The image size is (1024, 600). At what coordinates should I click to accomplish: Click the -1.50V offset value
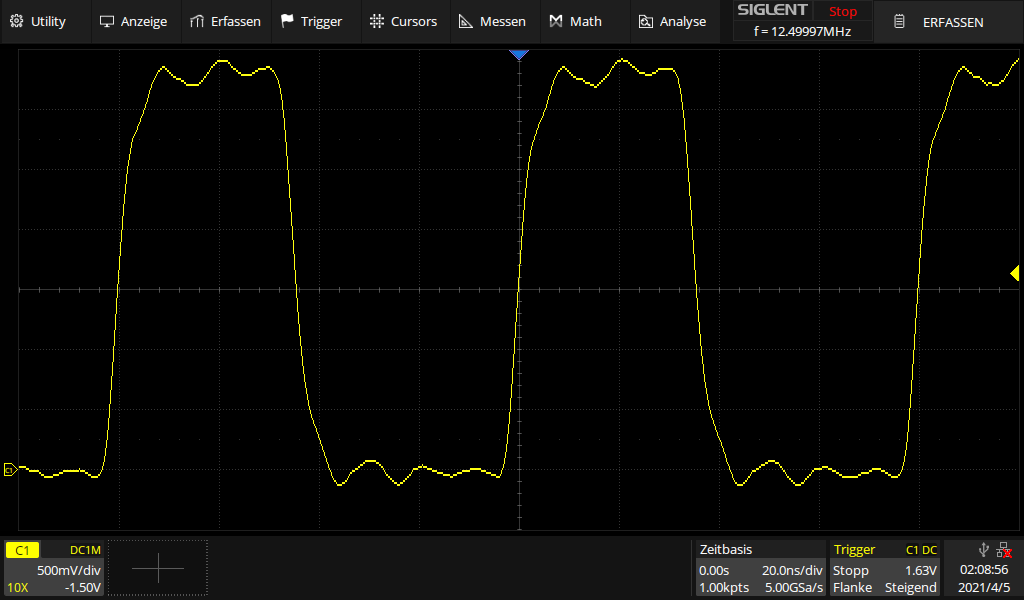83,588
